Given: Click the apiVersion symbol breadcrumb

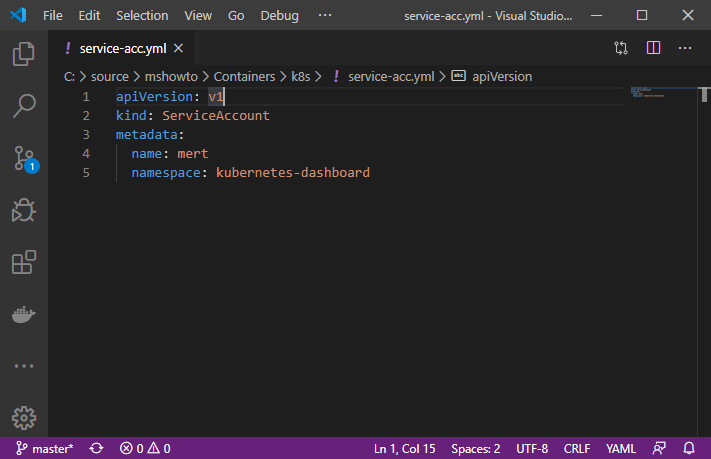Looking at the screenshot, I should pos(502,77).
